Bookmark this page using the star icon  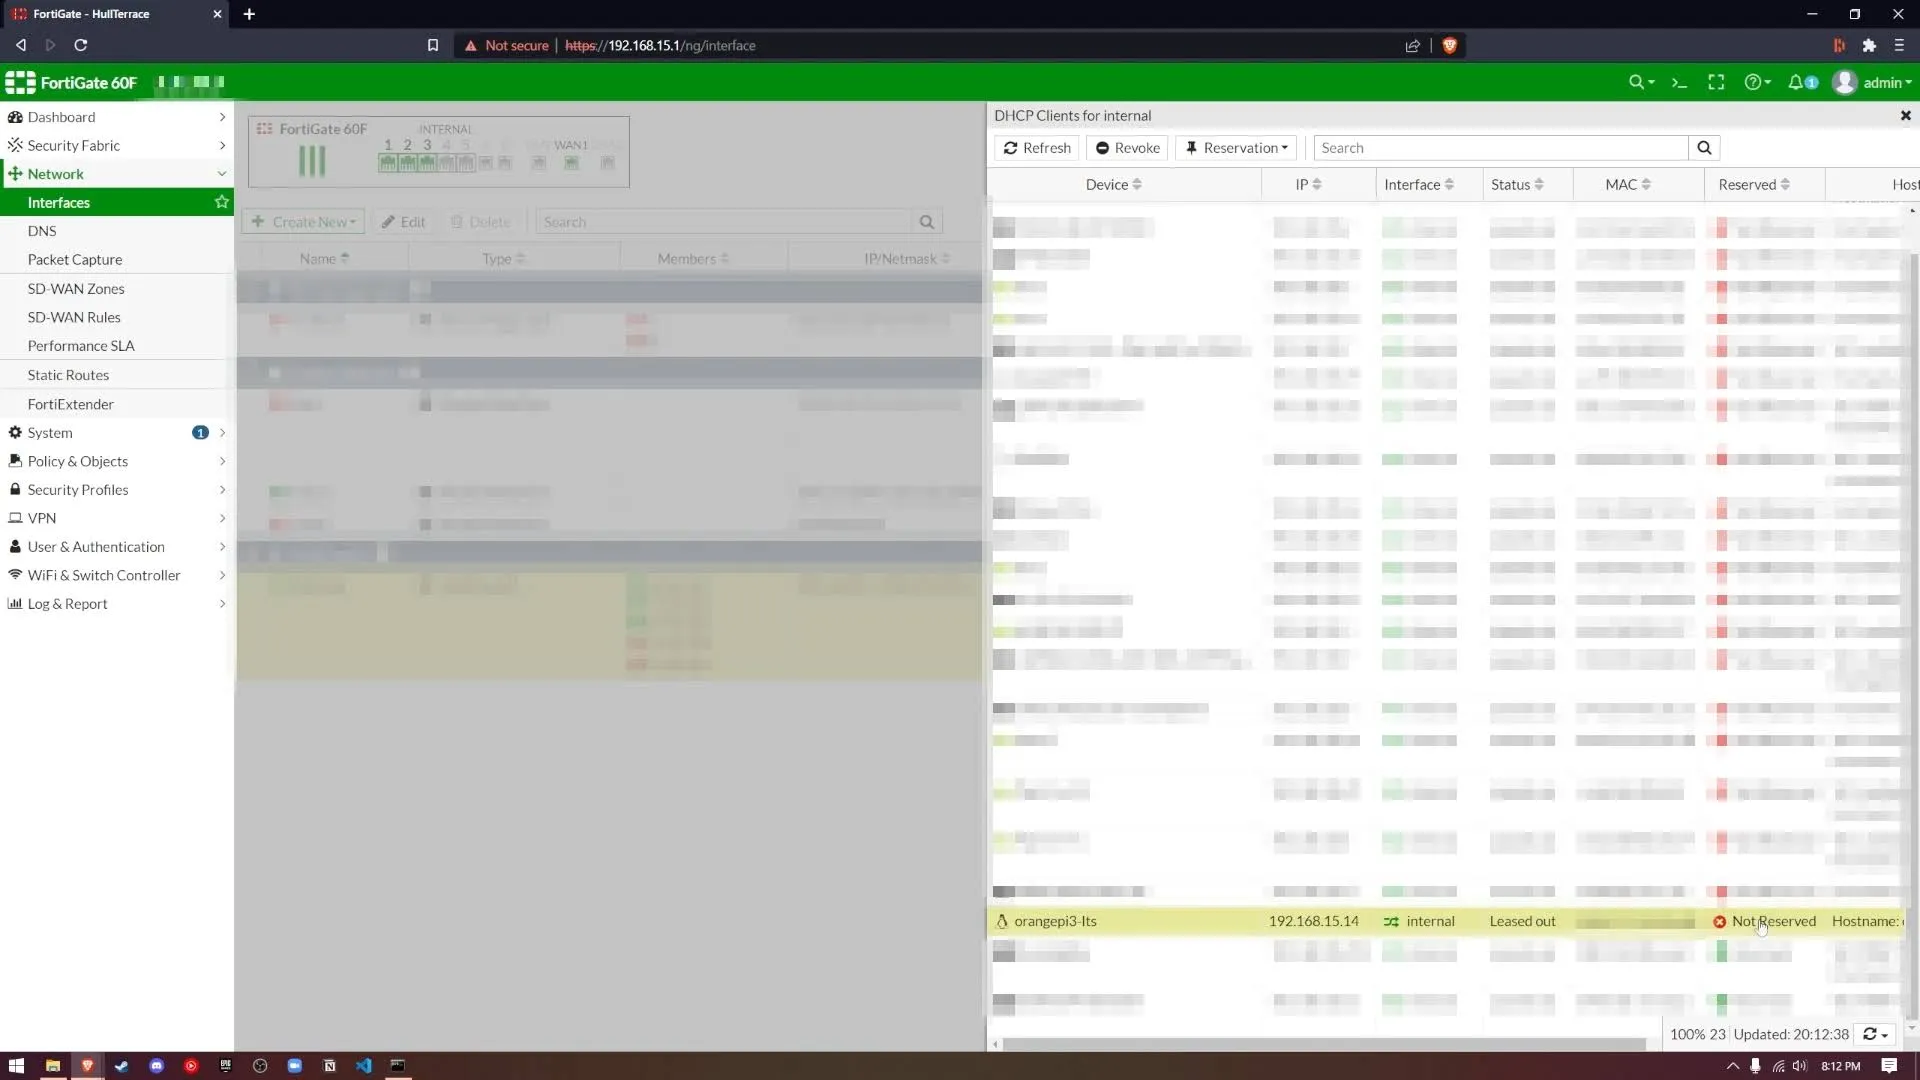(433, 45)
